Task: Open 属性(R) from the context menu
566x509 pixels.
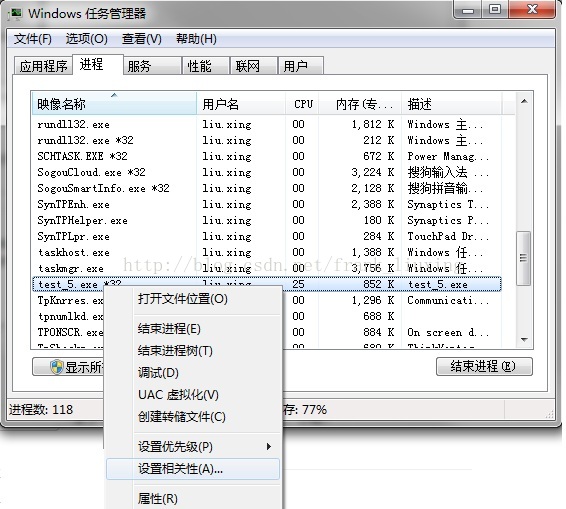Action: tap(193, 499)
